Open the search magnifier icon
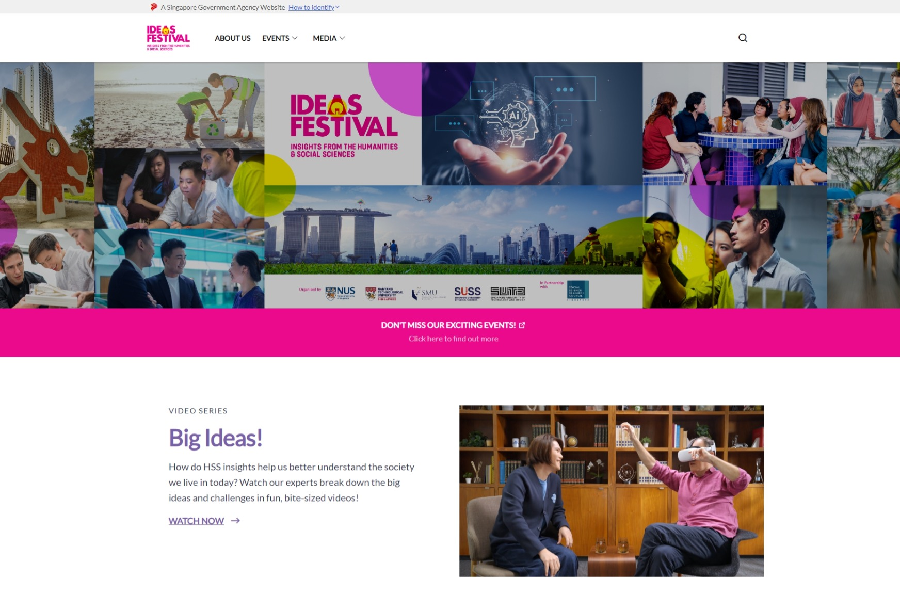The width and height of the screenshot is (900, 600). click(x=742, y=38)
